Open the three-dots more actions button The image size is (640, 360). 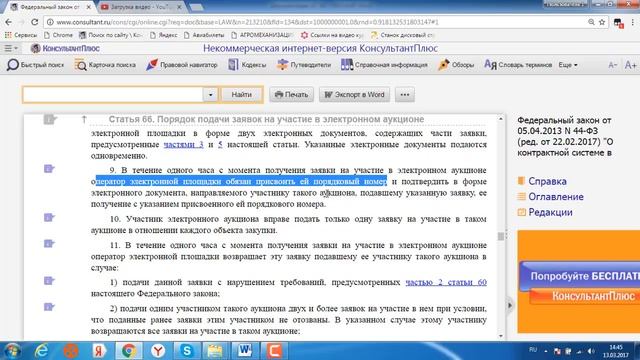(404, 95)
